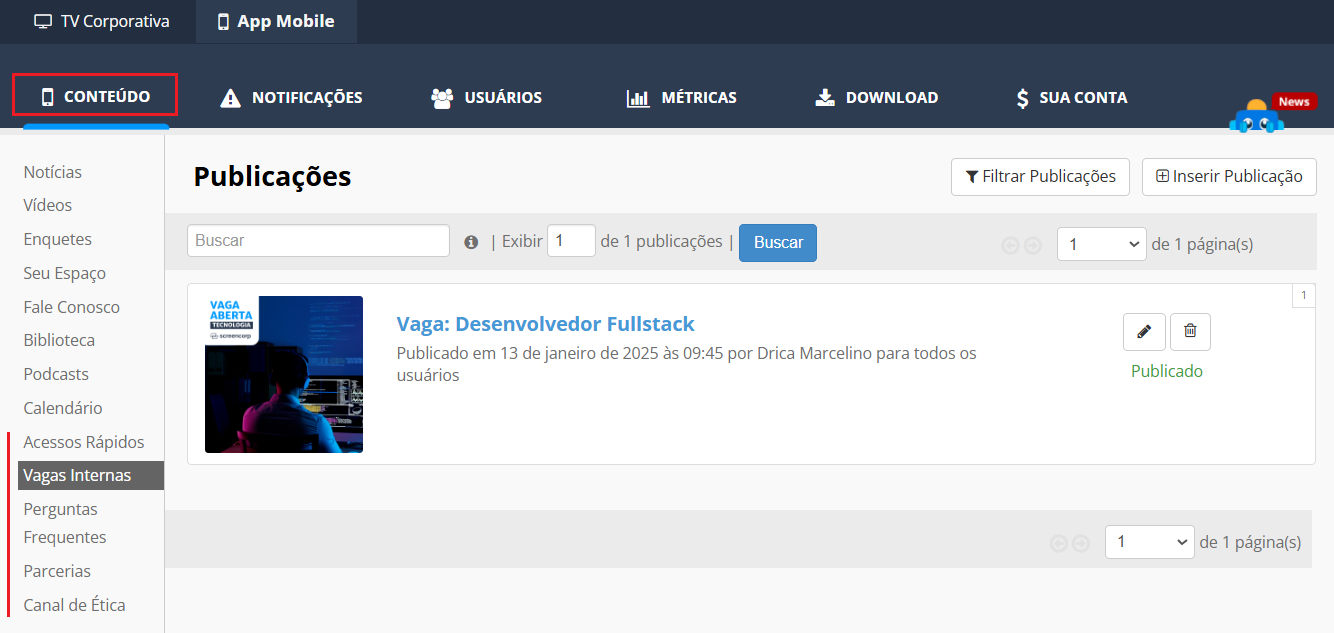Switch to the TV Corporativa tab
Viewport: 1334px width, 633px height.
102,21
